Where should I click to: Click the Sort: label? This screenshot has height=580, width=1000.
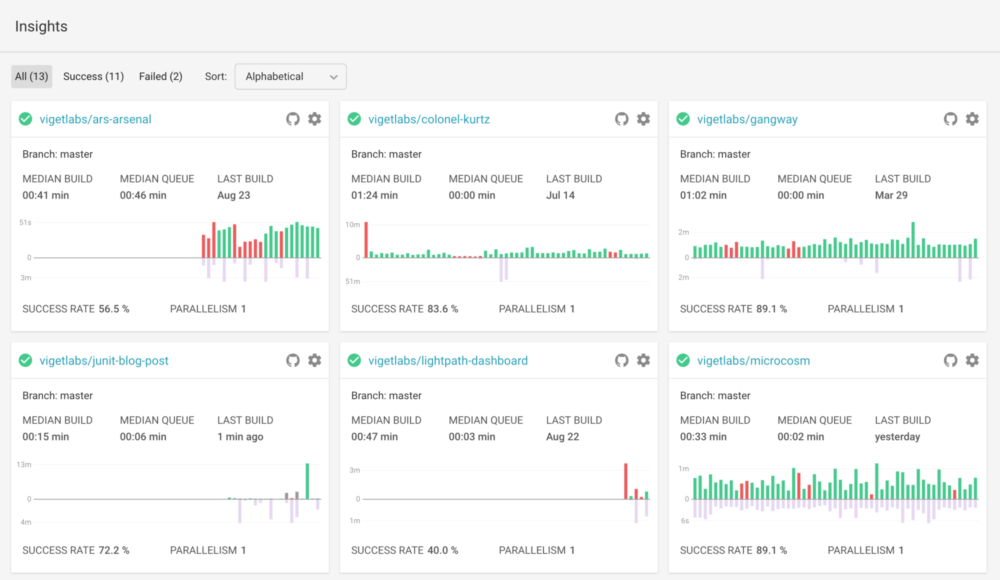216,77
